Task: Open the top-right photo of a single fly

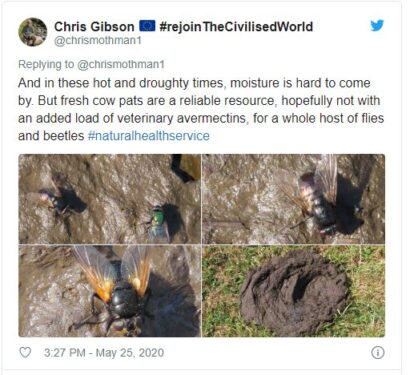Action: (293, 199)
